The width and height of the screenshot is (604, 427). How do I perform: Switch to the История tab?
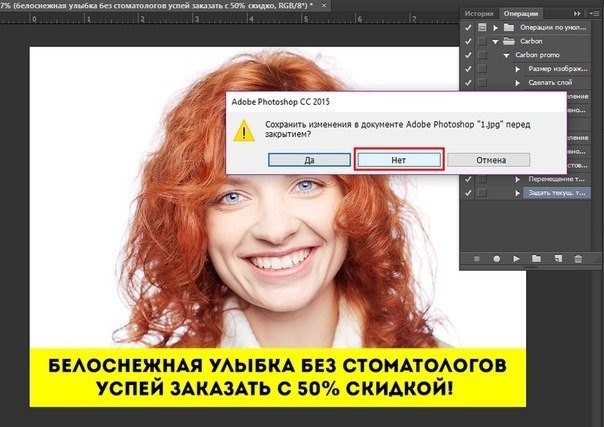[x=478, y=13]
